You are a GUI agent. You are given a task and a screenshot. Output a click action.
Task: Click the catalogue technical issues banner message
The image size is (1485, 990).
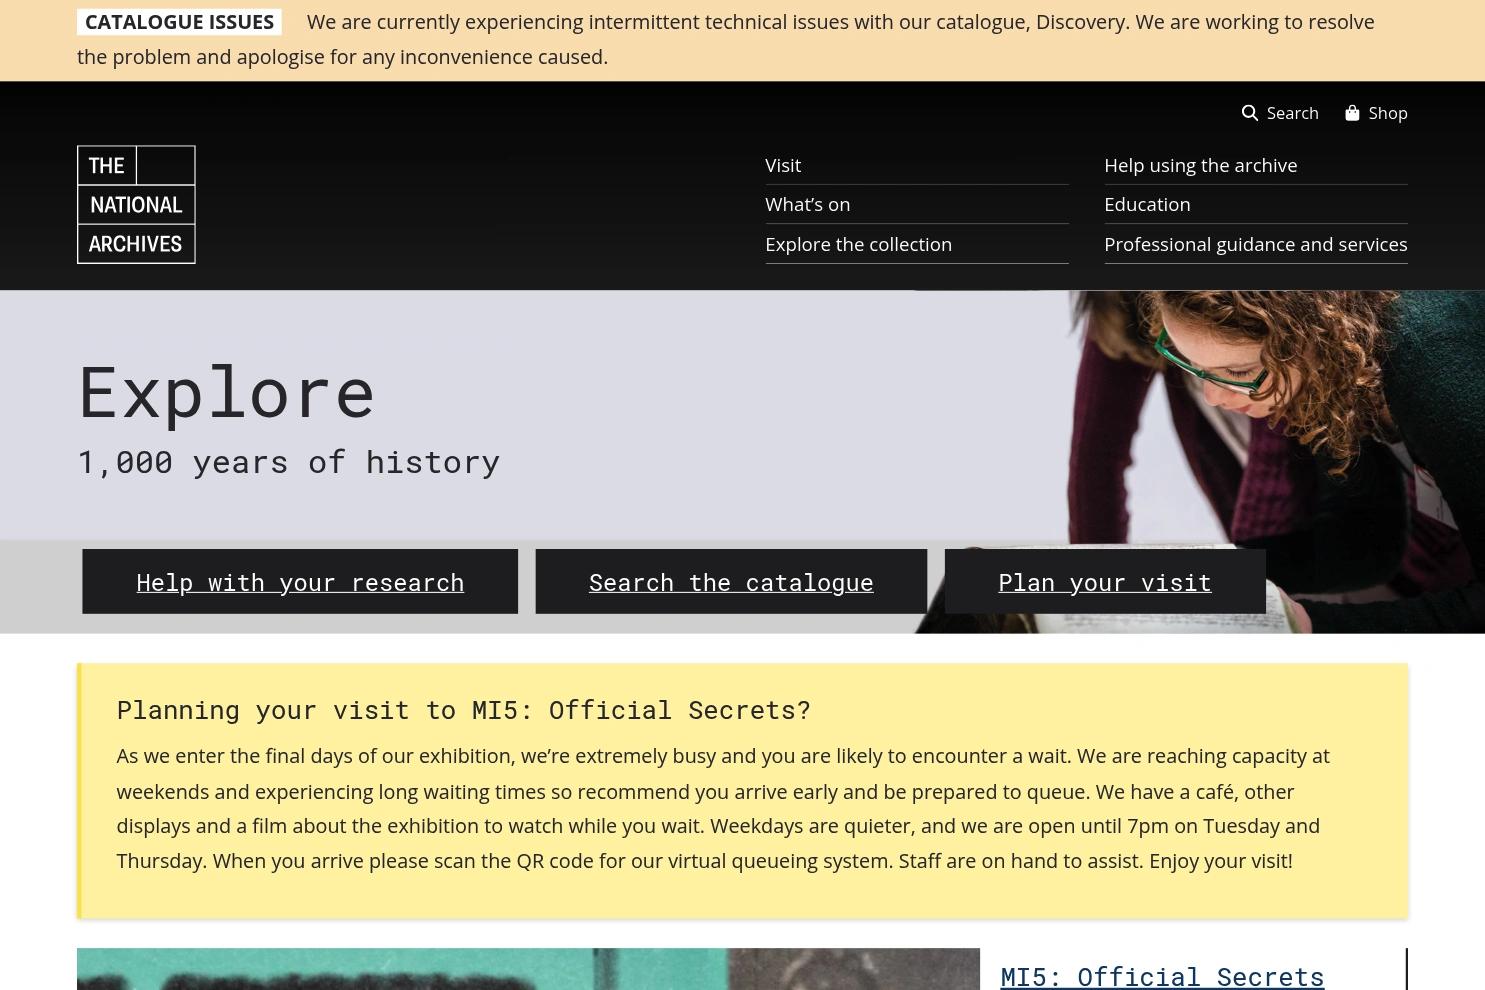pyautogui.click(x=726, y=39)
